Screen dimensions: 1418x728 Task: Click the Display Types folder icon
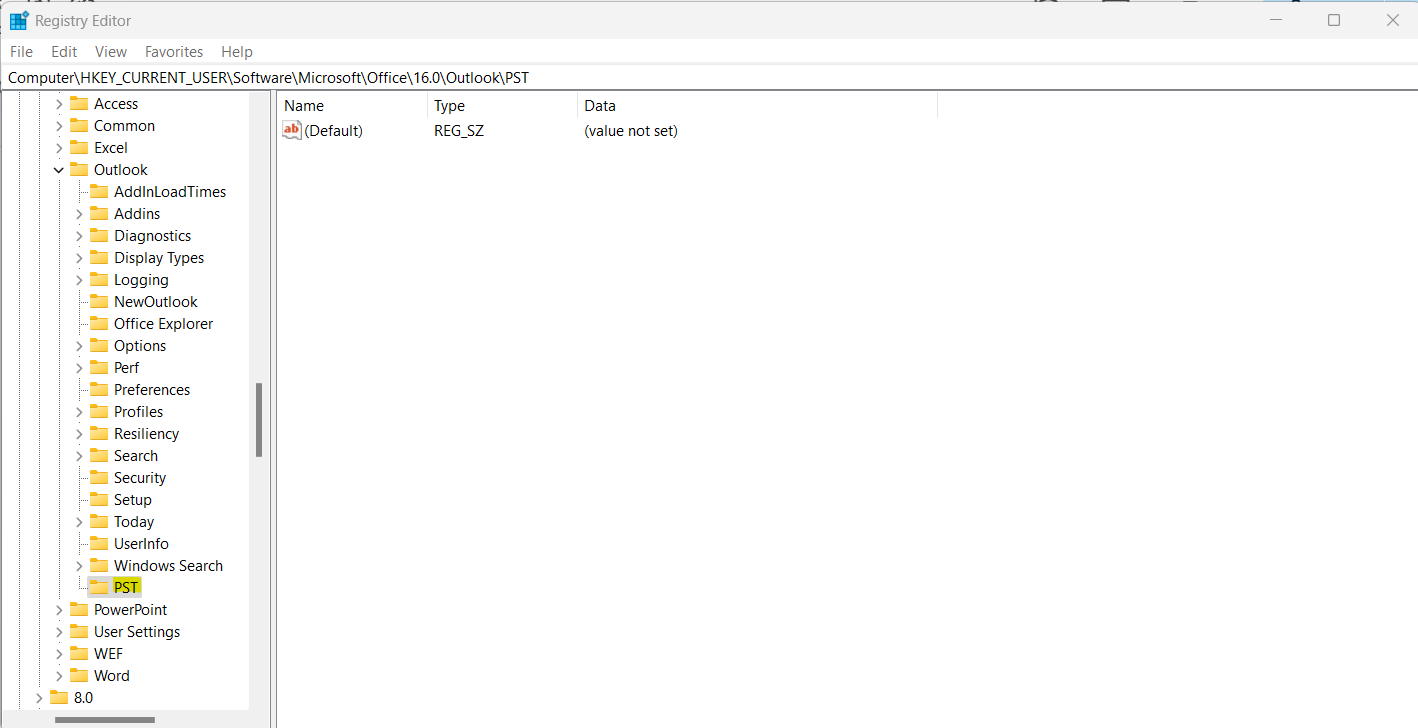[x=99, y=257]
